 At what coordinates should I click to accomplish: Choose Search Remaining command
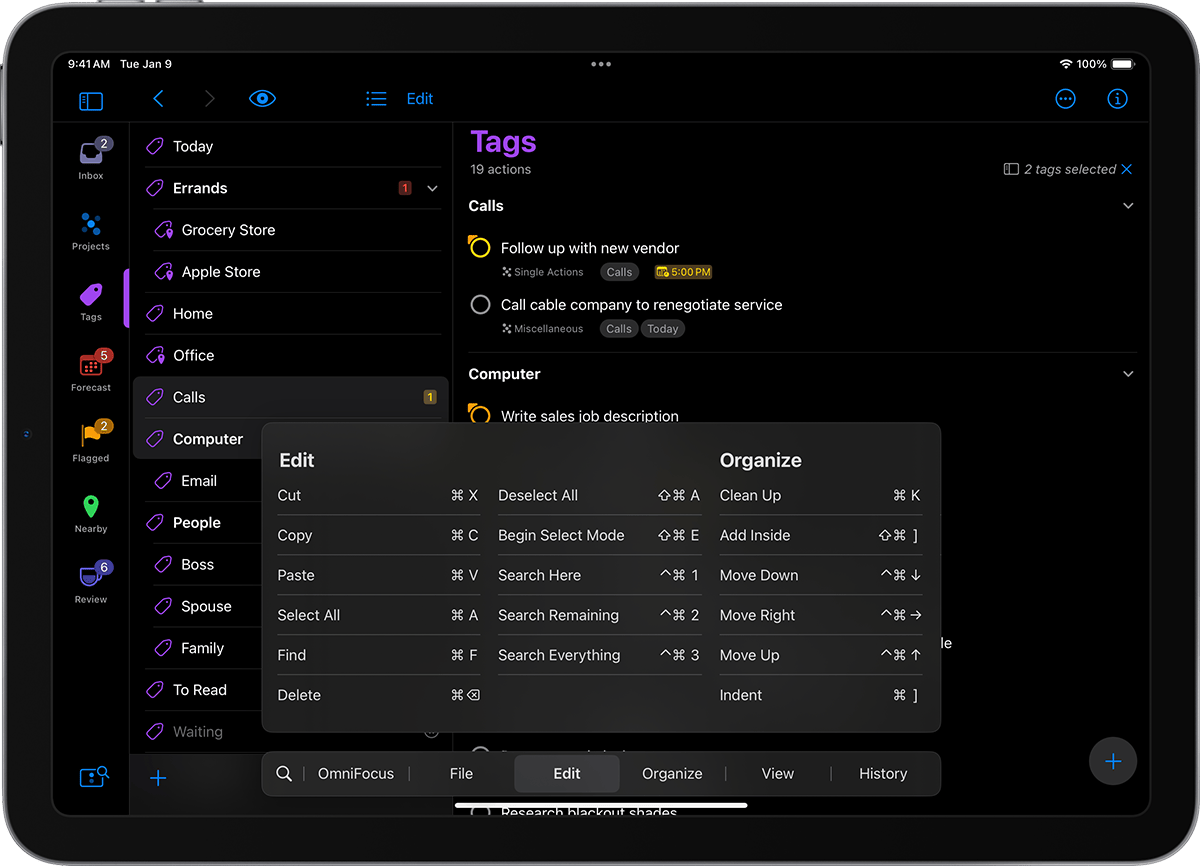pyautogui.click(x=599, y=615)
